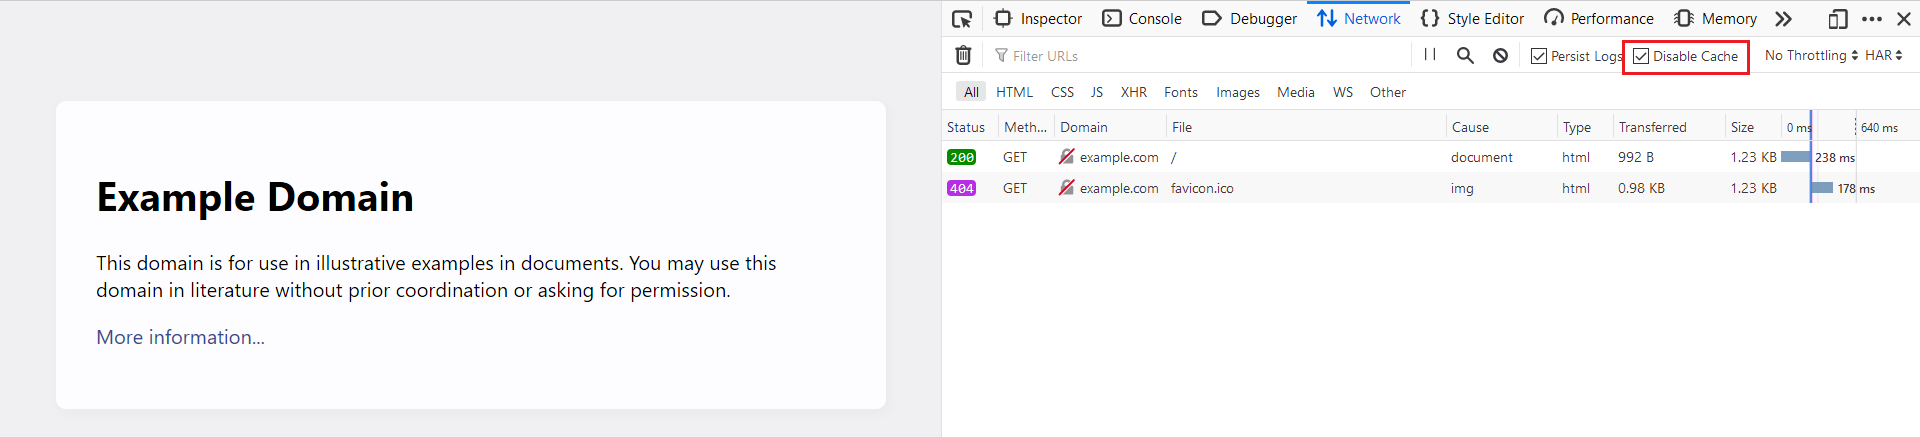Image resolution: width=1920 pixels, height=437 pixels.
Task: Open devtools three-dot options menu
Action: (1872, 19)
